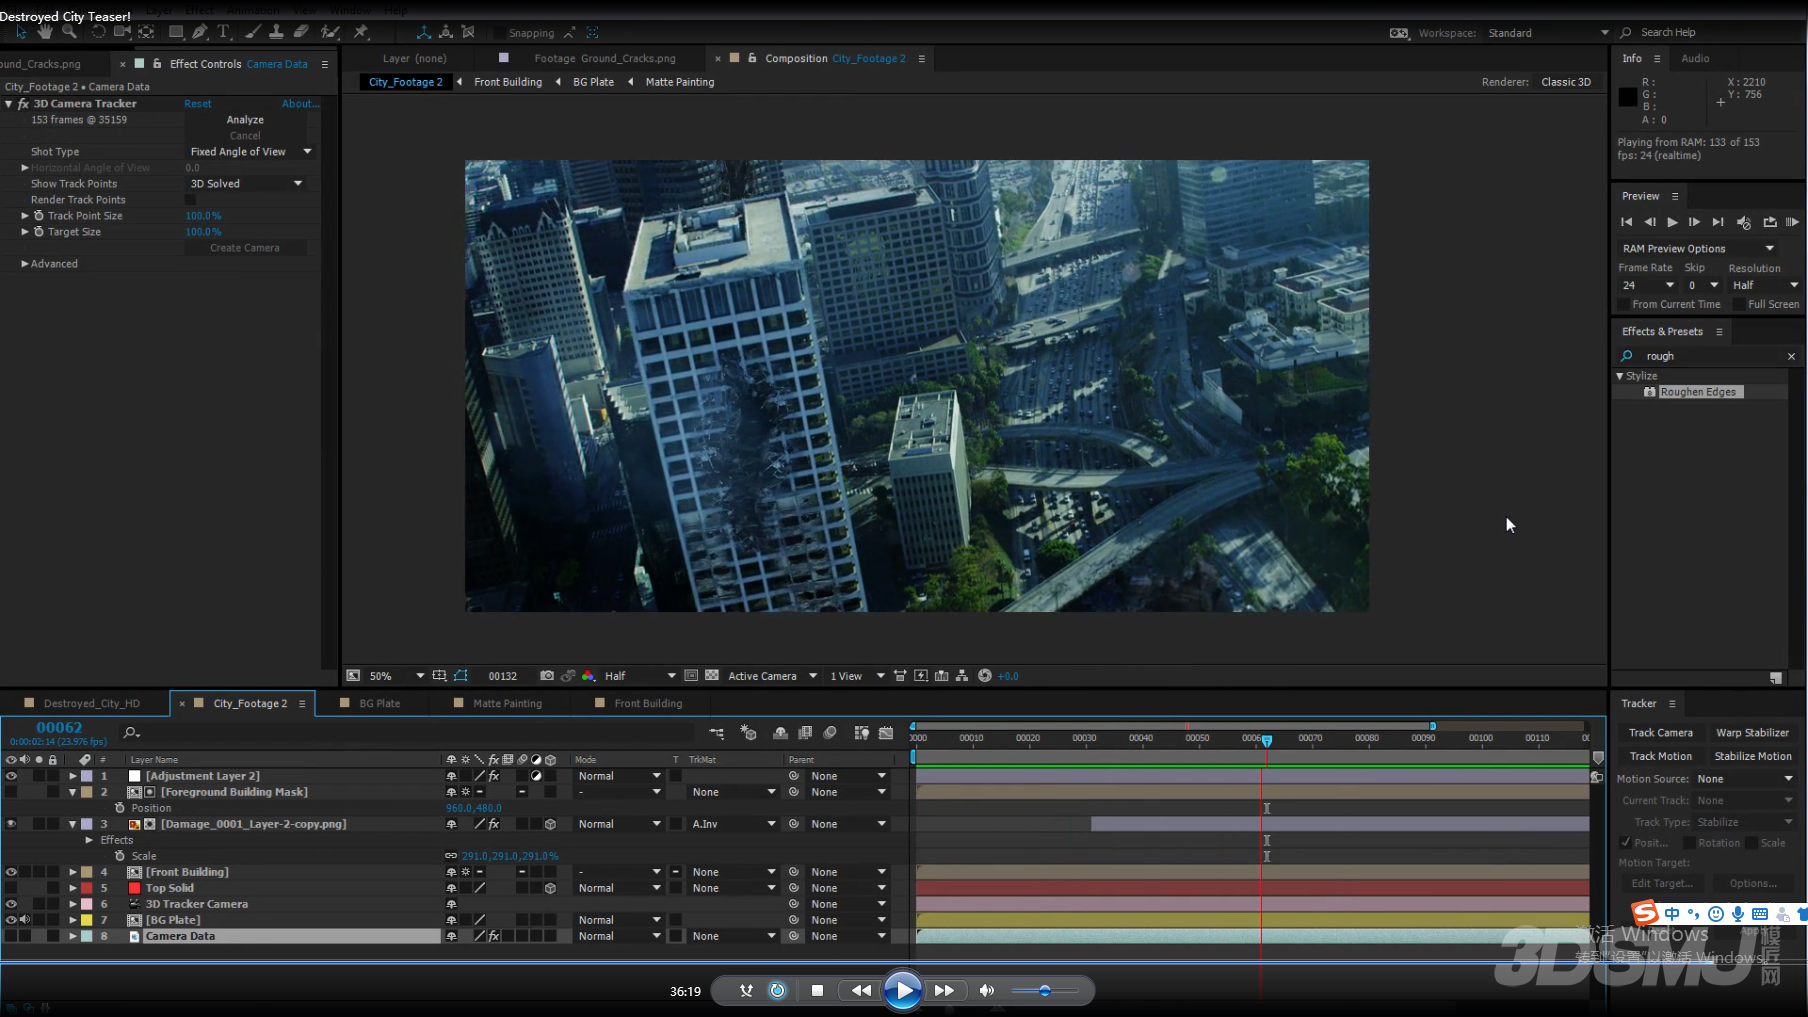Screen dimensions: 1808x1017
Task: Open Workspace Standard dropdown
Action: click(x=1548, y=33)
